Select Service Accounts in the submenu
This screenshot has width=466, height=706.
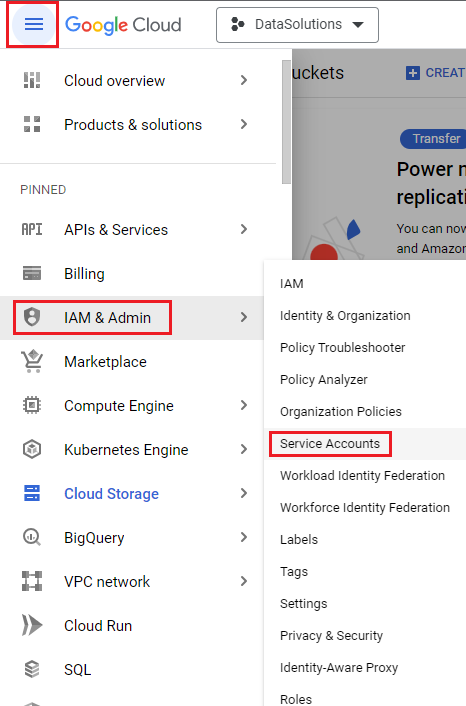(x=330, y=444)
